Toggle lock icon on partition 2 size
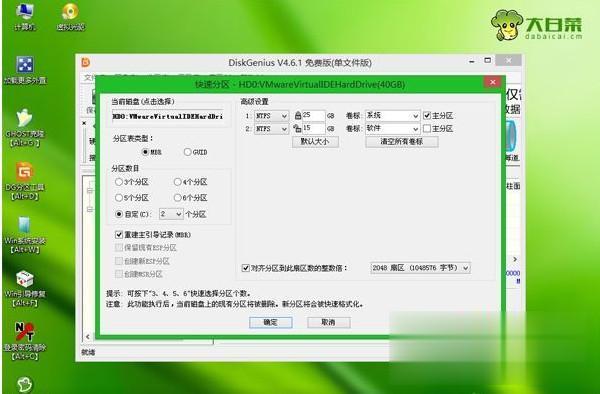This screenshot has height=394, width=600. (x=297, y=129)
